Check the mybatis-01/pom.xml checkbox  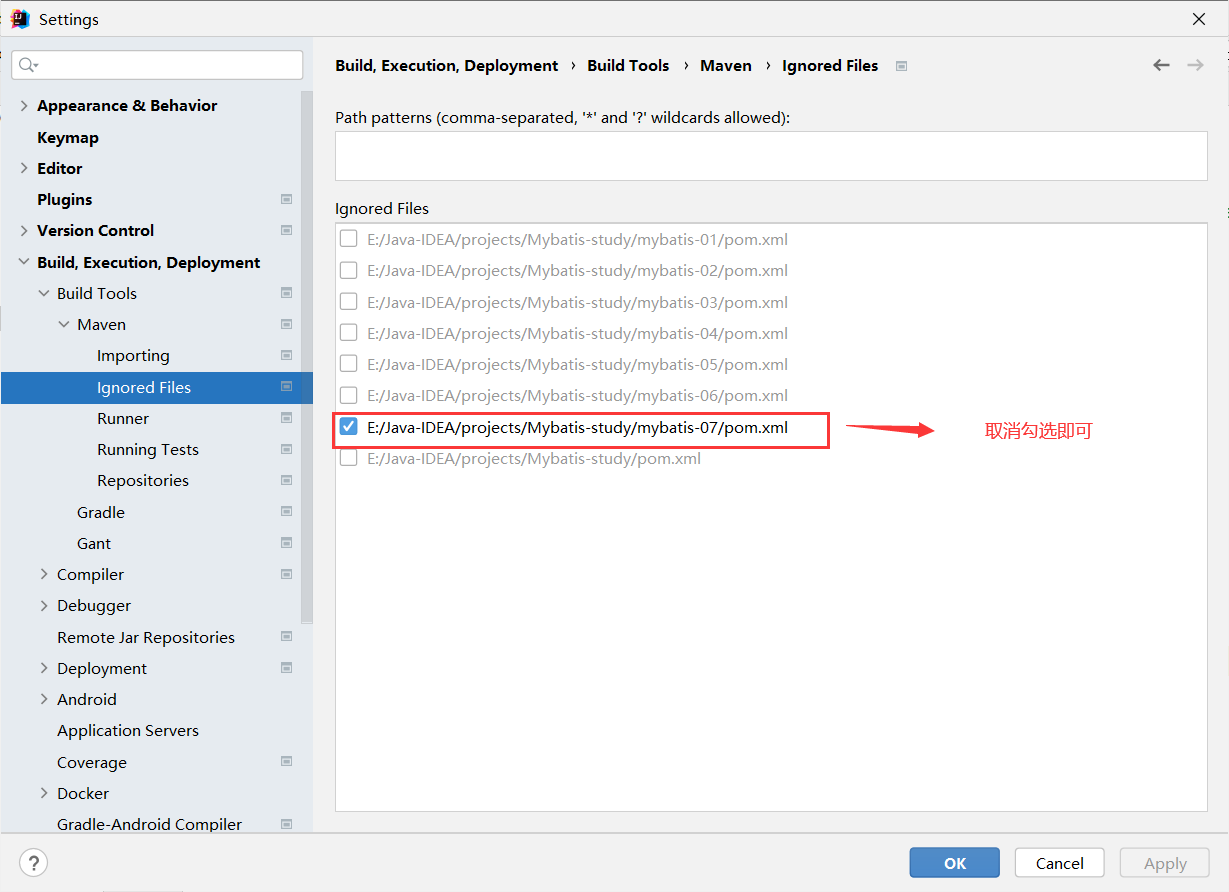coord(348,239)
